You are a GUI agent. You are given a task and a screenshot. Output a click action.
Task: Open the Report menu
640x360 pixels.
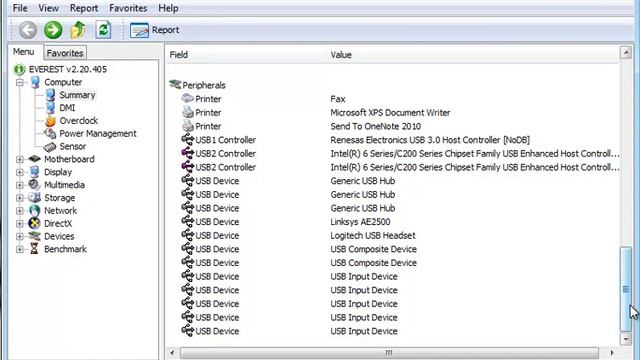(84, 8)
